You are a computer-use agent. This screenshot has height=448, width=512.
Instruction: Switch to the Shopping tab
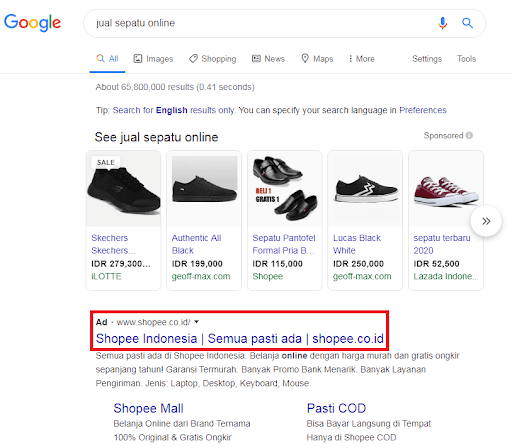click(x=212, y=59)
